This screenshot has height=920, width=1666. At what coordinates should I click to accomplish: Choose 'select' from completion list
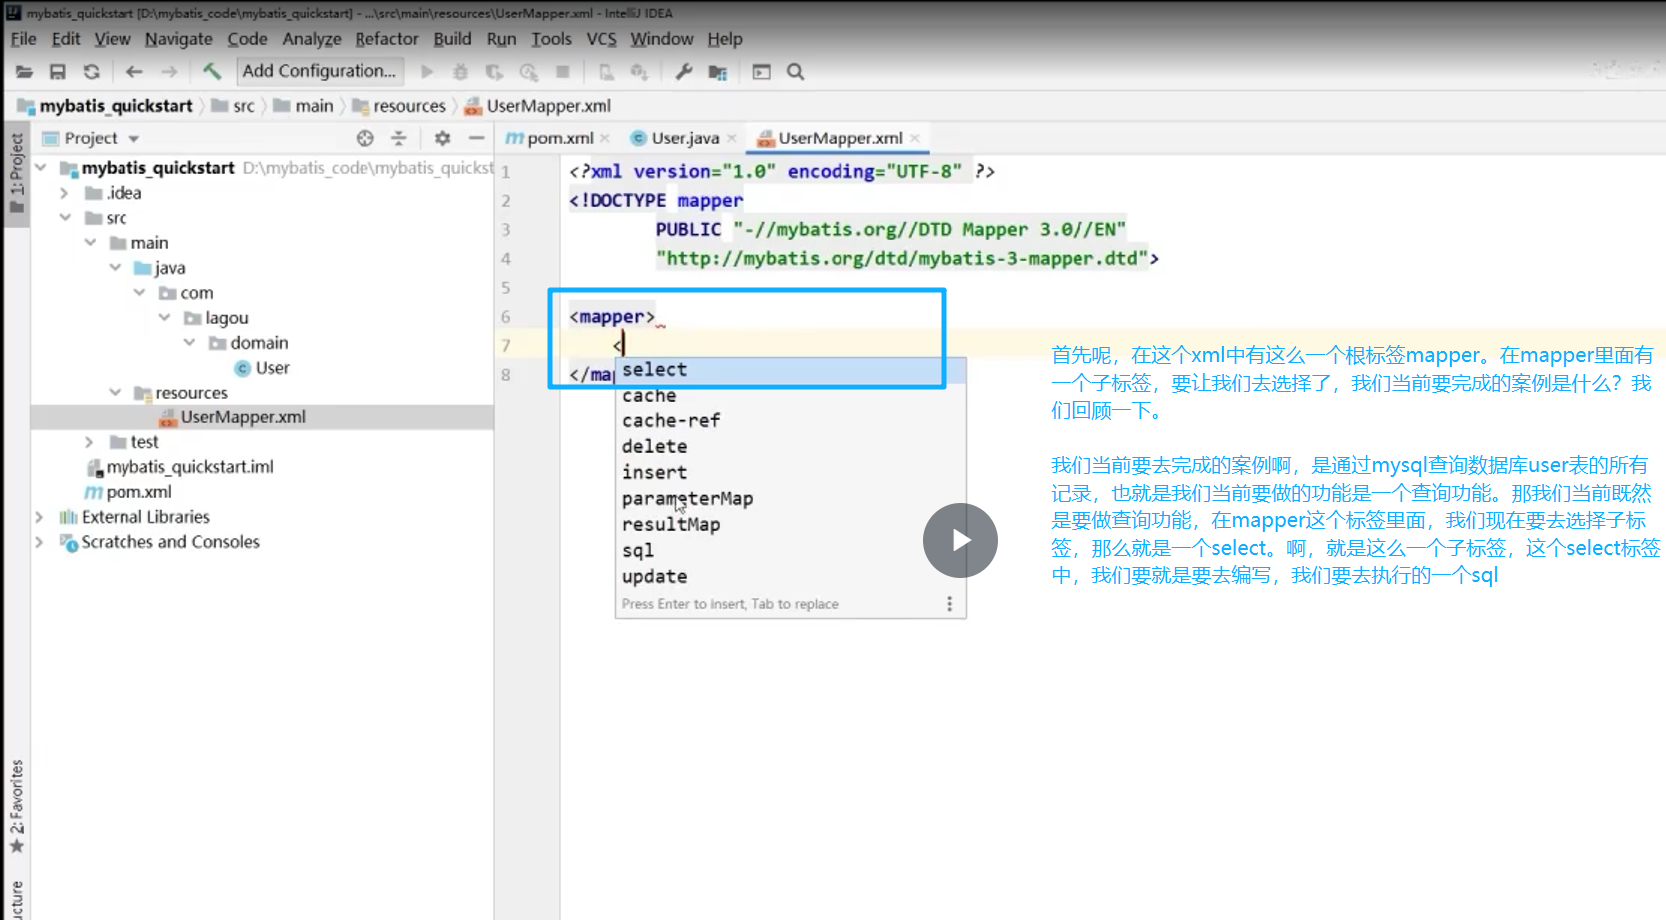(x=790, y=370)
